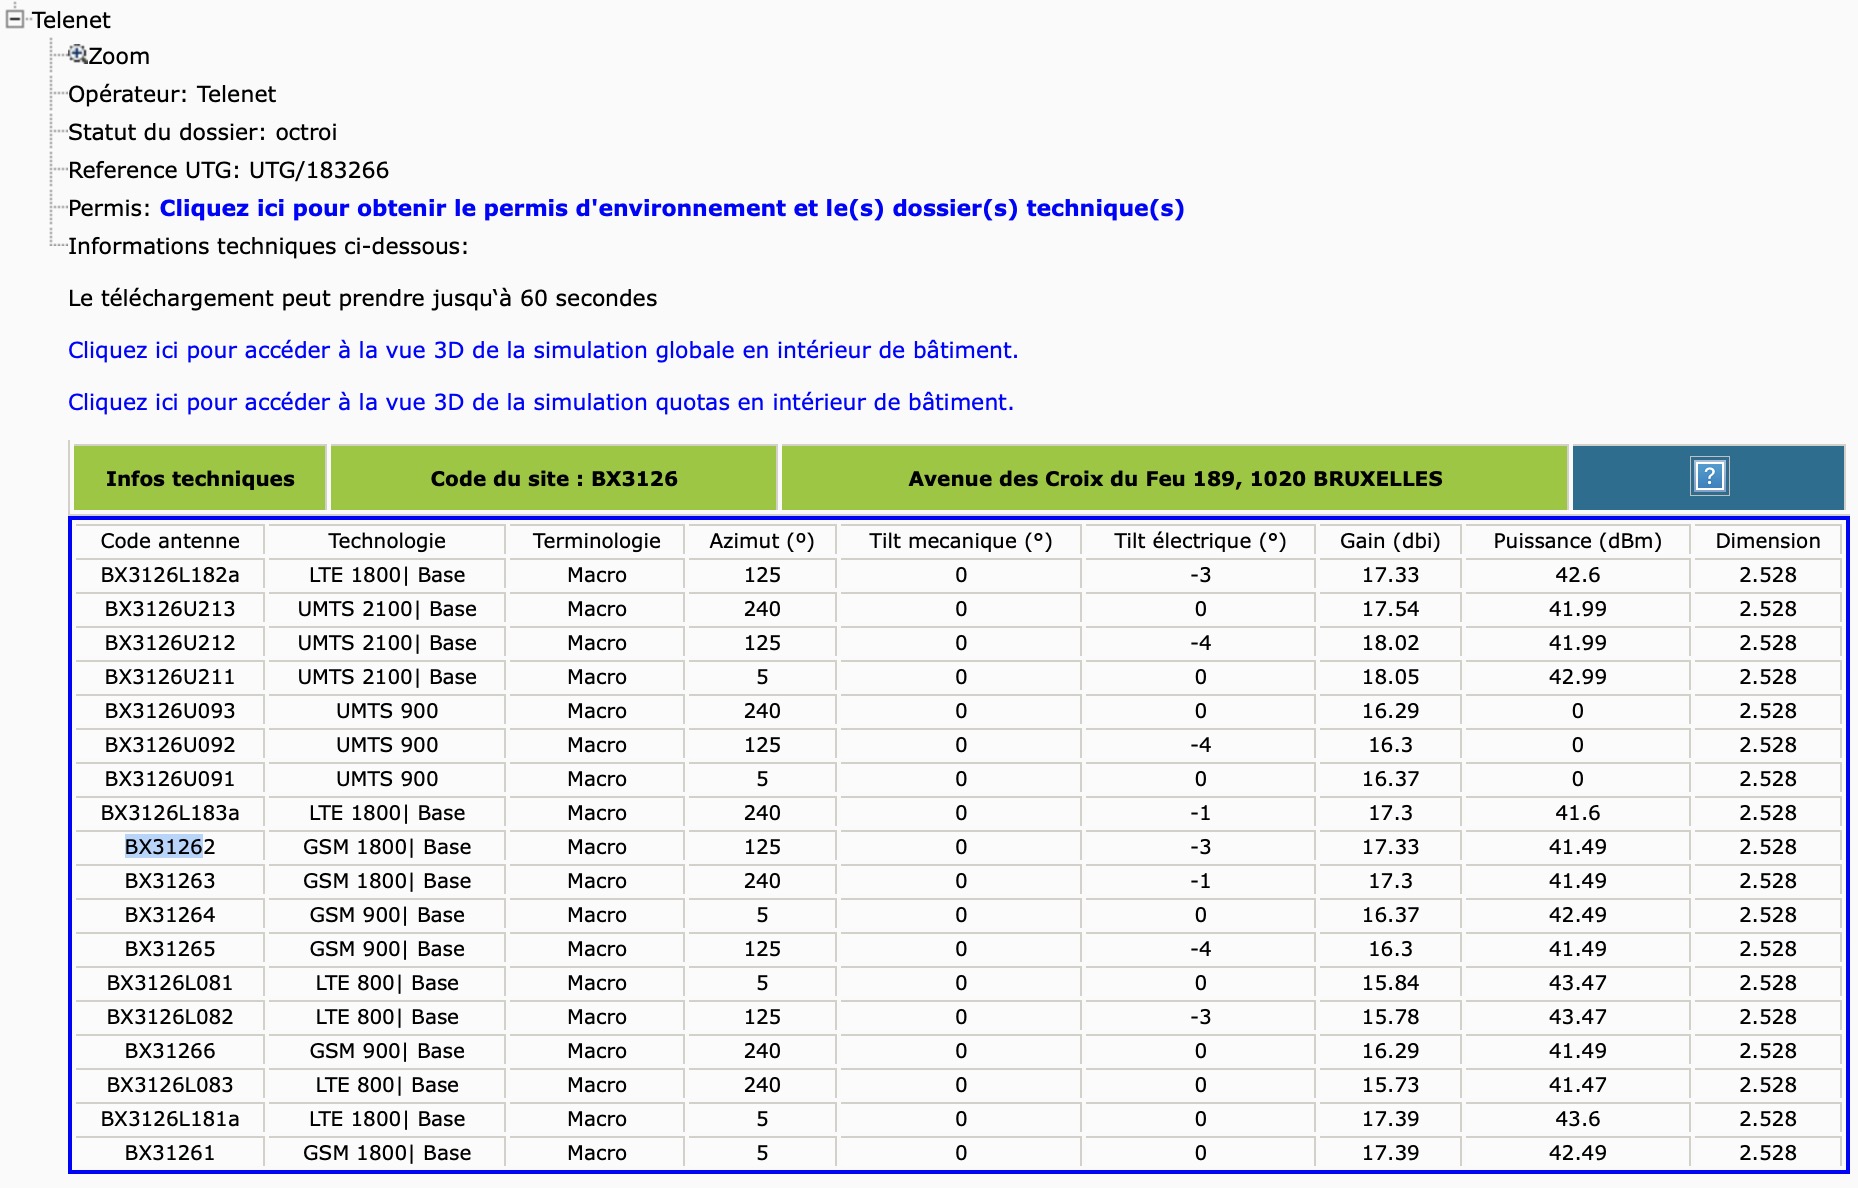Image resolution: width=1858 pixels, height=1188 pixels.
Task: Select antenna code BX31266
Action: tap(170, 1051)
